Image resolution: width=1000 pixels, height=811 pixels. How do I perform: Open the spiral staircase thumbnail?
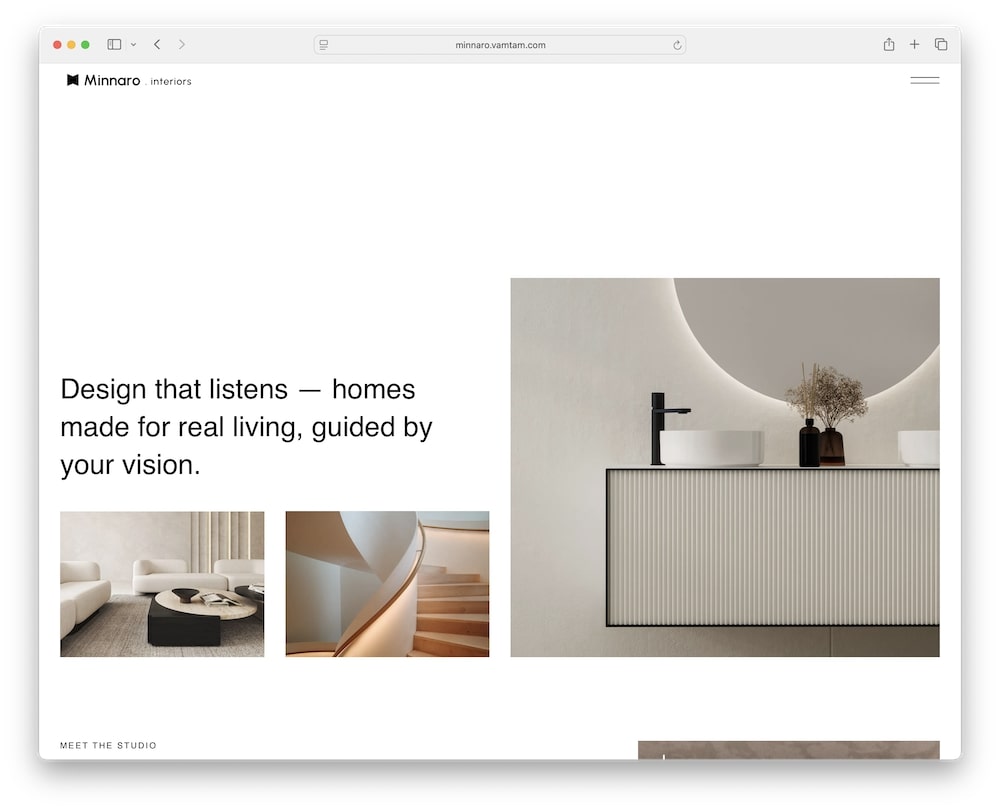pyautogui.click(x=387, y=584)
